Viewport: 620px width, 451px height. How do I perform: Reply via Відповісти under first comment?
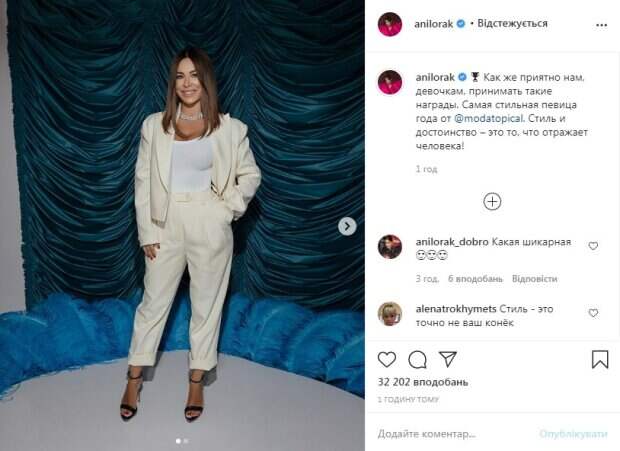click(535, 279)
